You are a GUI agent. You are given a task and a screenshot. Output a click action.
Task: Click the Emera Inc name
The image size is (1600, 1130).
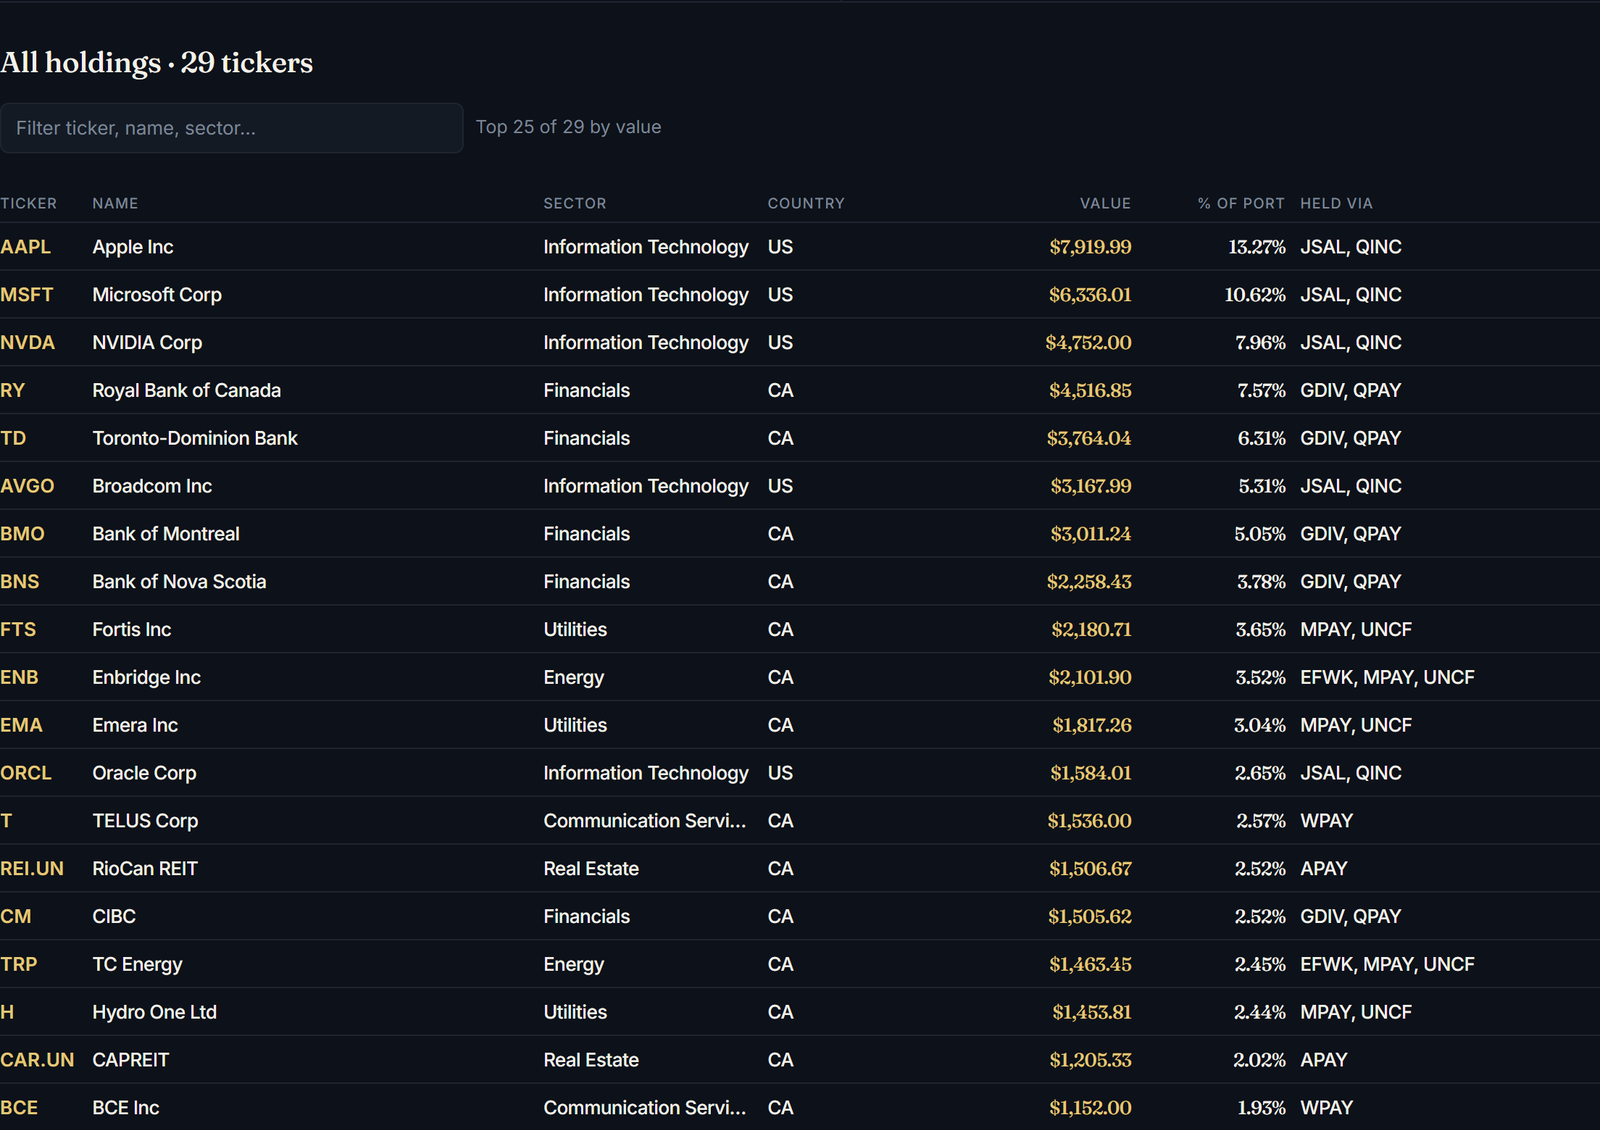pyautogui.click(x=135, y=726)
